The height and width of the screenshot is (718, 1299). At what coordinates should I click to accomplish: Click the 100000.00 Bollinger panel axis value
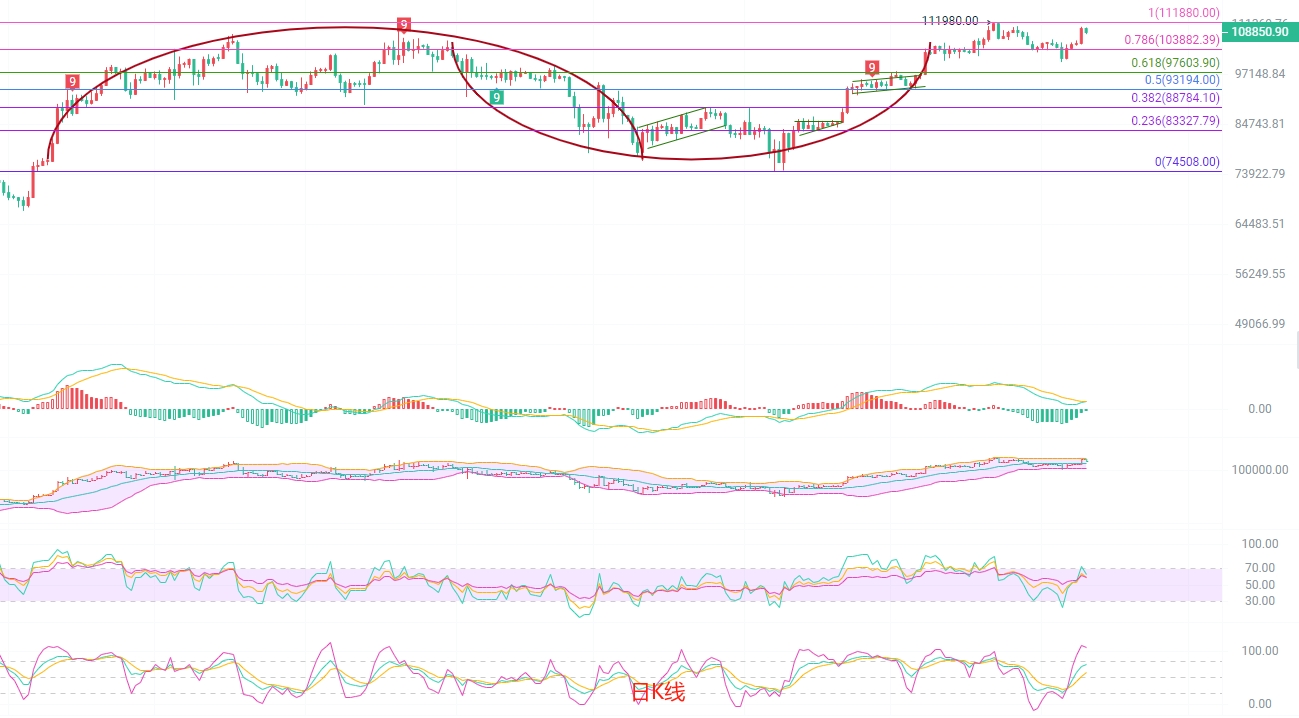tap(1258, 469)
